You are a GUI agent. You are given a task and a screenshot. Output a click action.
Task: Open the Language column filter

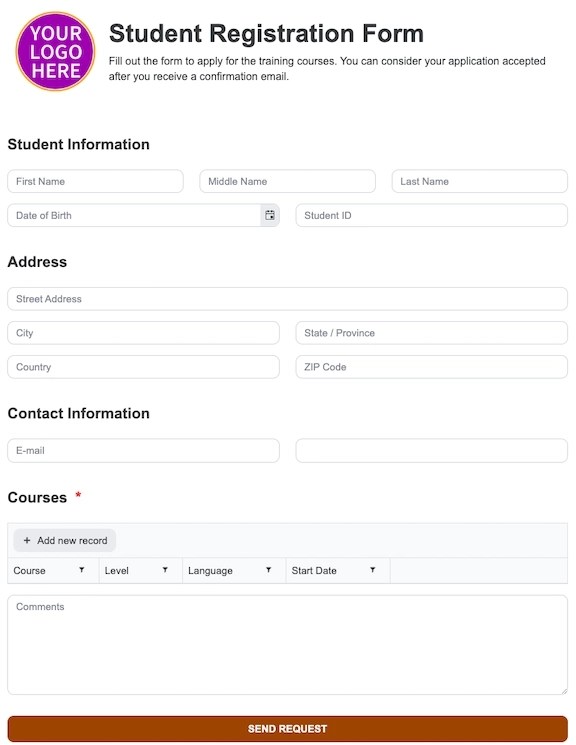tap(269, 570)
